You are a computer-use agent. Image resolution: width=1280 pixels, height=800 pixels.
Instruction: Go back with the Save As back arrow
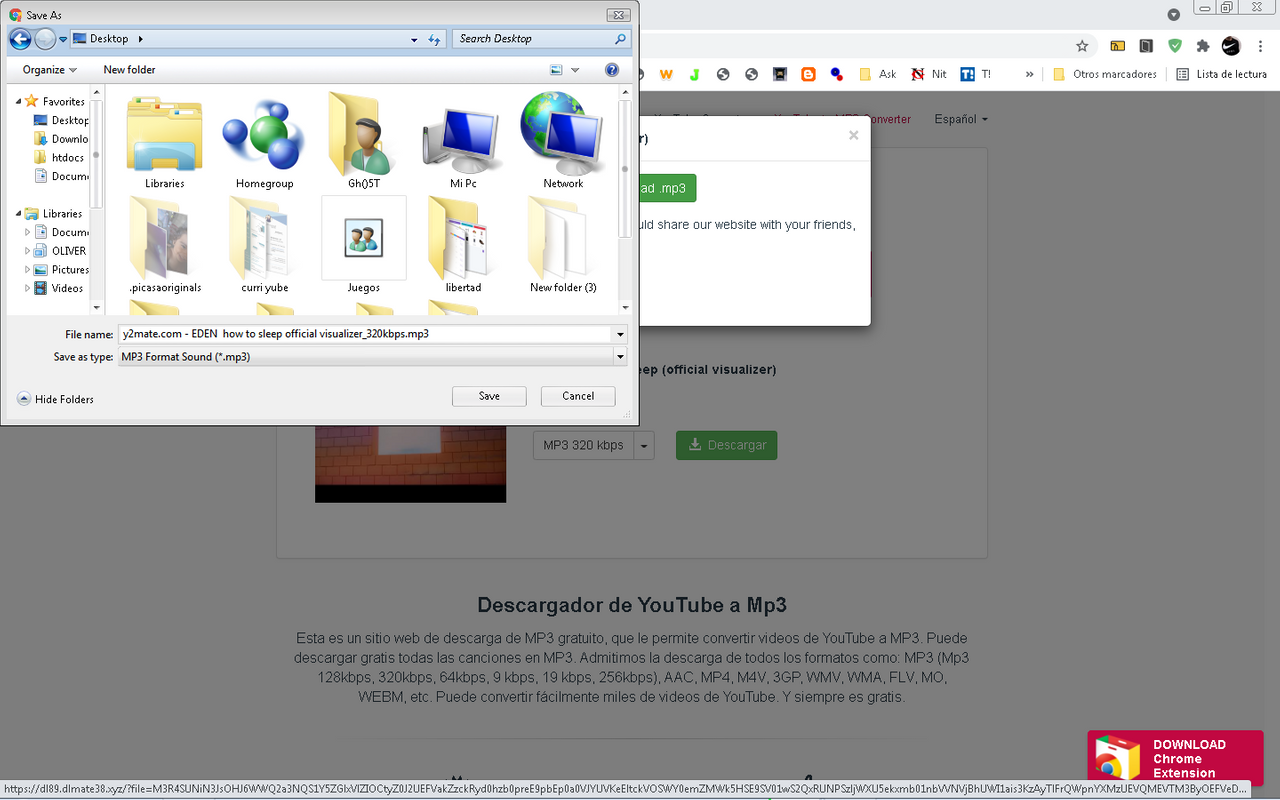point(20,40)
